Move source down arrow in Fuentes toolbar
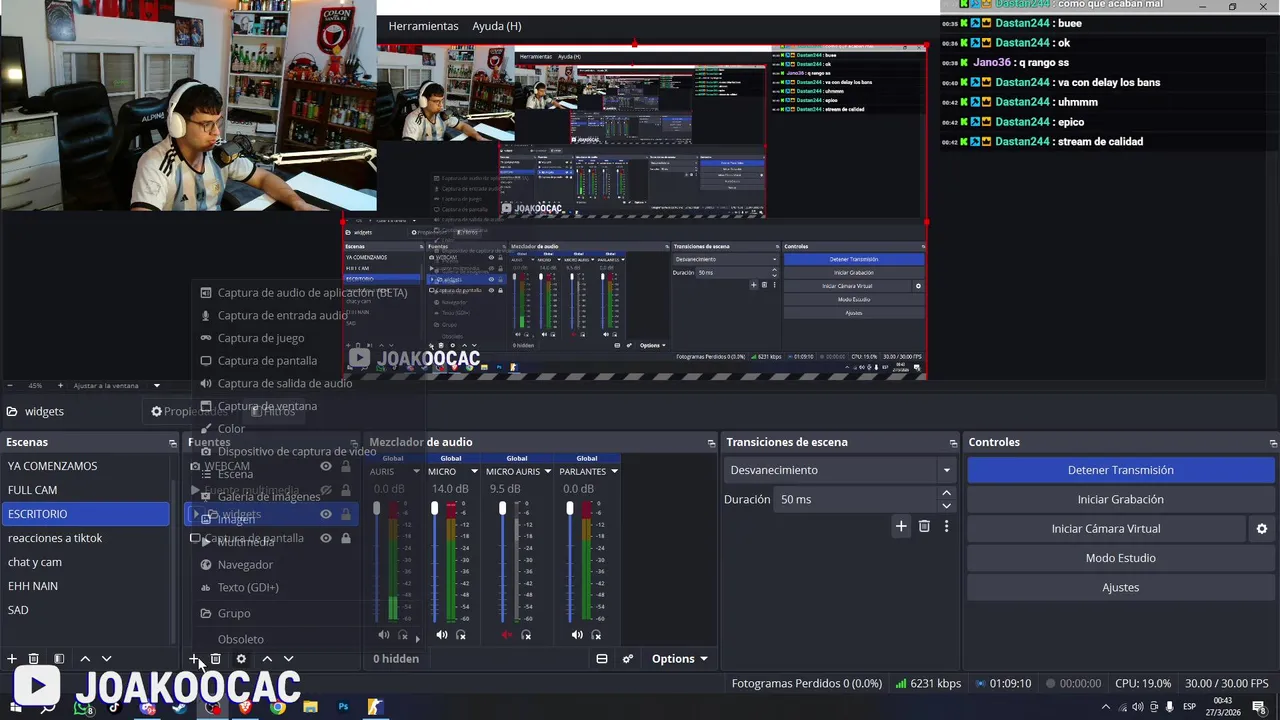The width and height of the screenshot is (1280, 720). 289,659
